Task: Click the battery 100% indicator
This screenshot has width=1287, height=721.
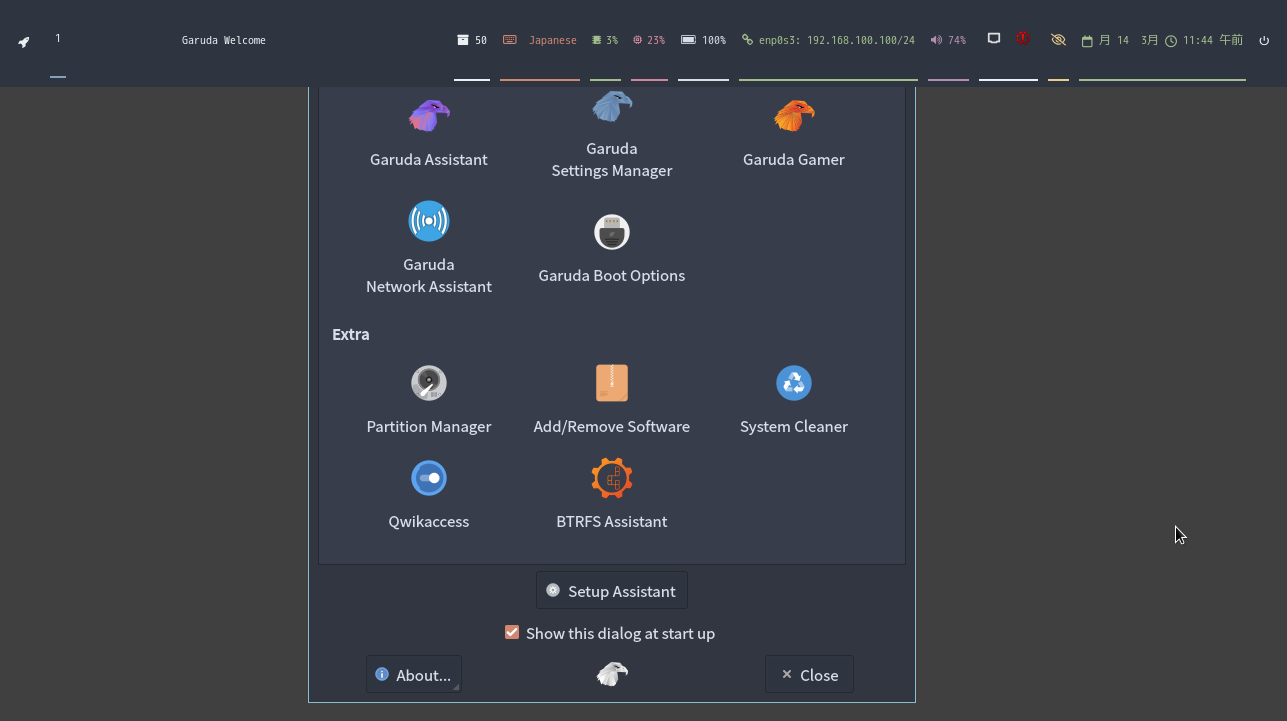Action: pos(703,40)
